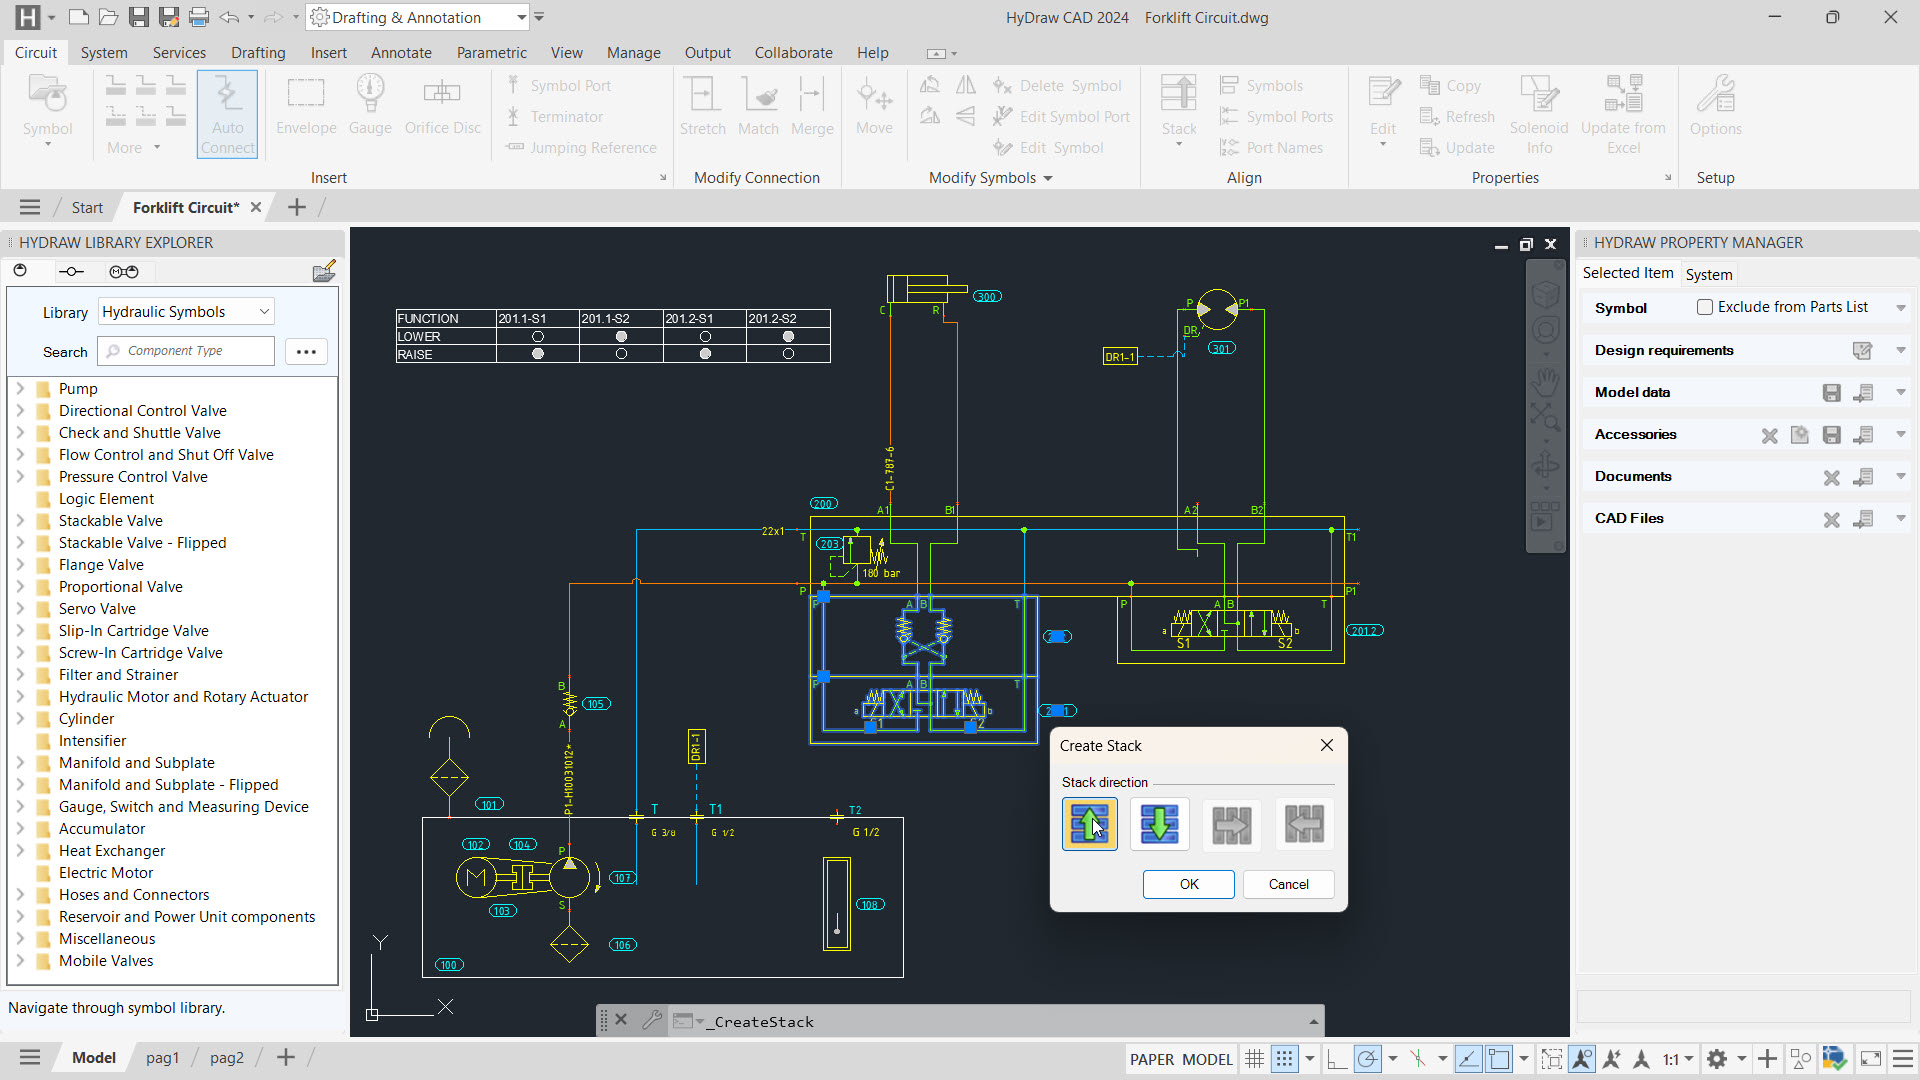Click the Stretch connection tool

(702, 106)
